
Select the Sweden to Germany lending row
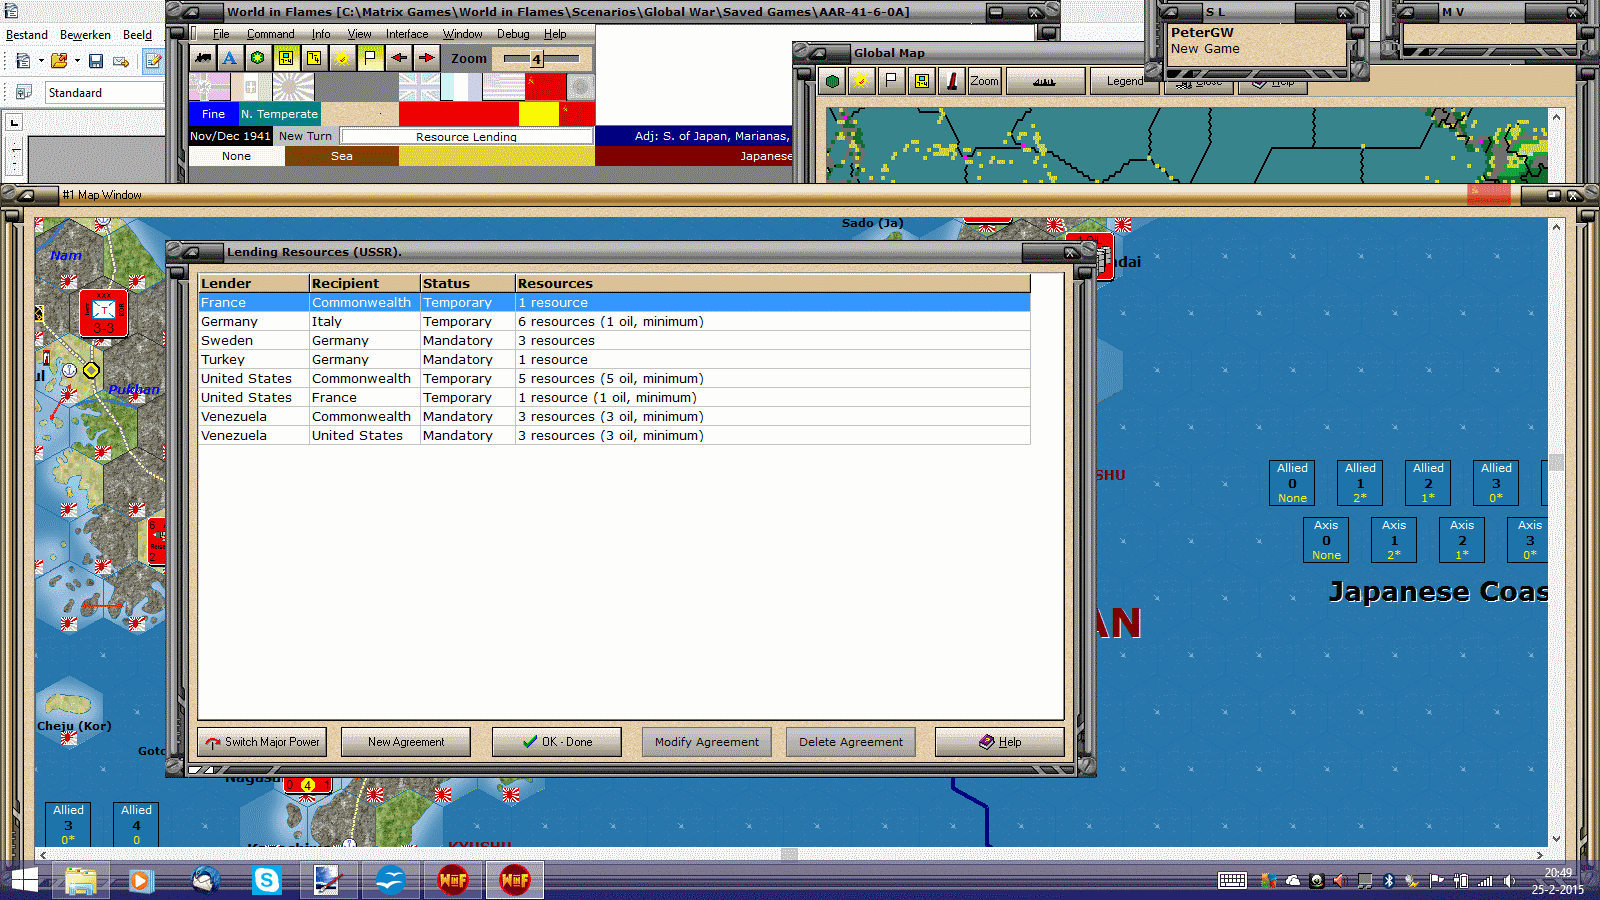tap(614, 341)
